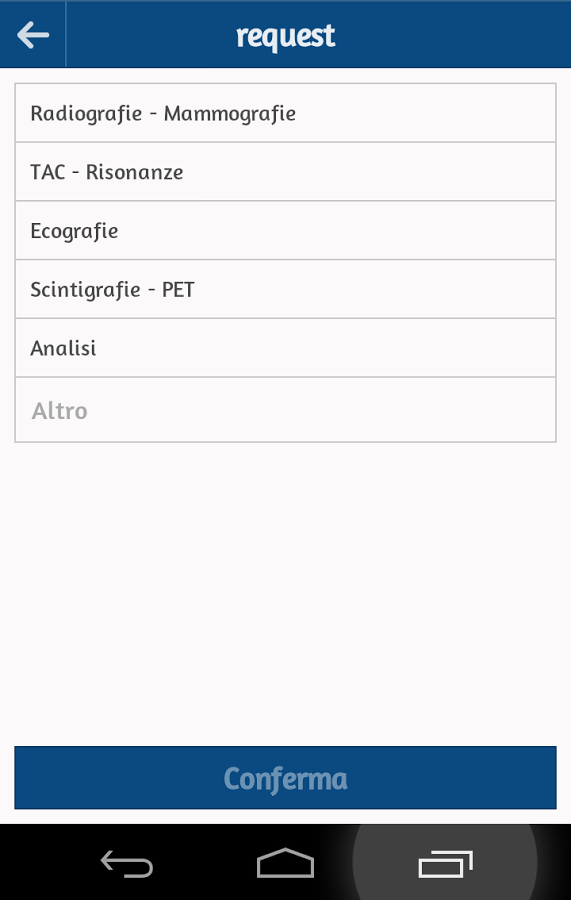Viewport: 571px width, 900px height.
Task: Focus the Altro text field
Action: click(x=285, y=410)
